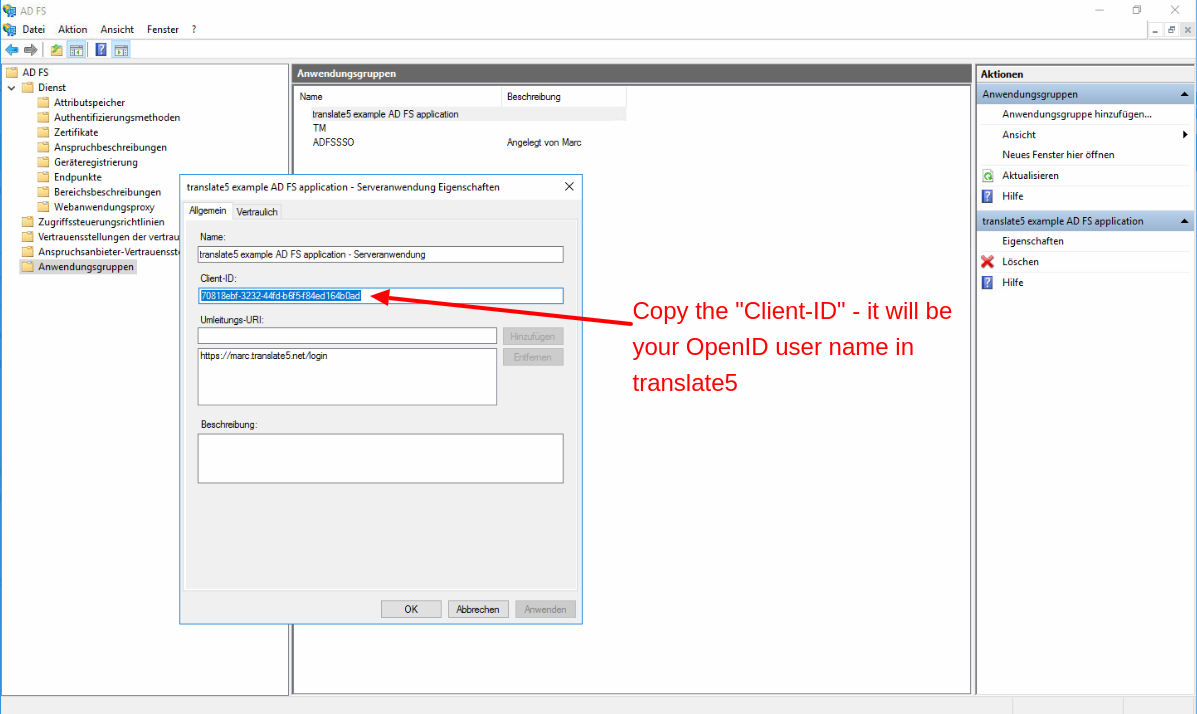
Task: Select the TM application group row
Action: [319, 129]
